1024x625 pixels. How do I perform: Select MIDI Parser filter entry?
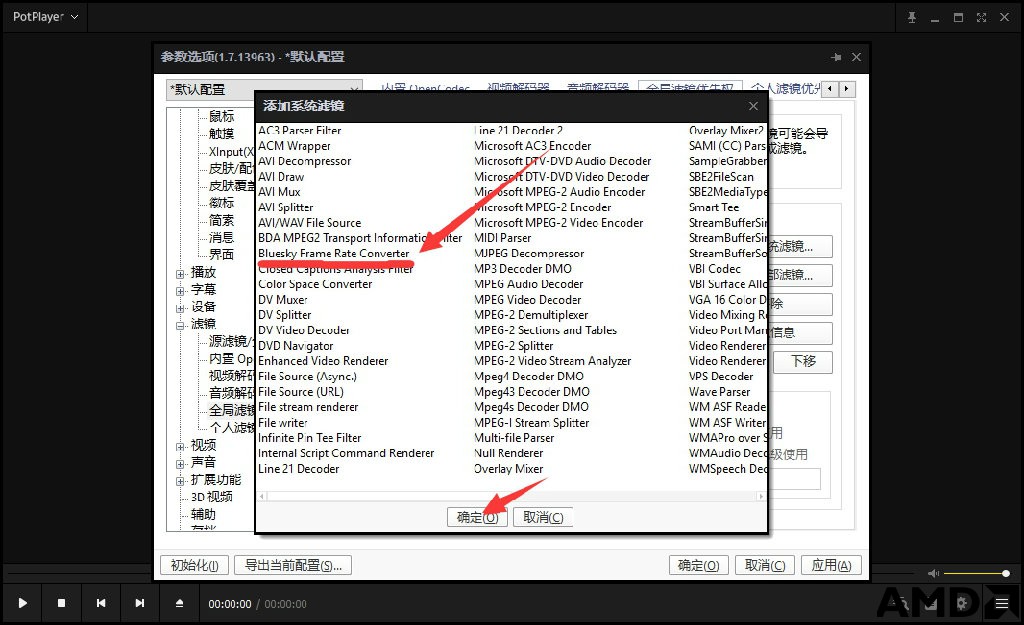tap(502, 238)
